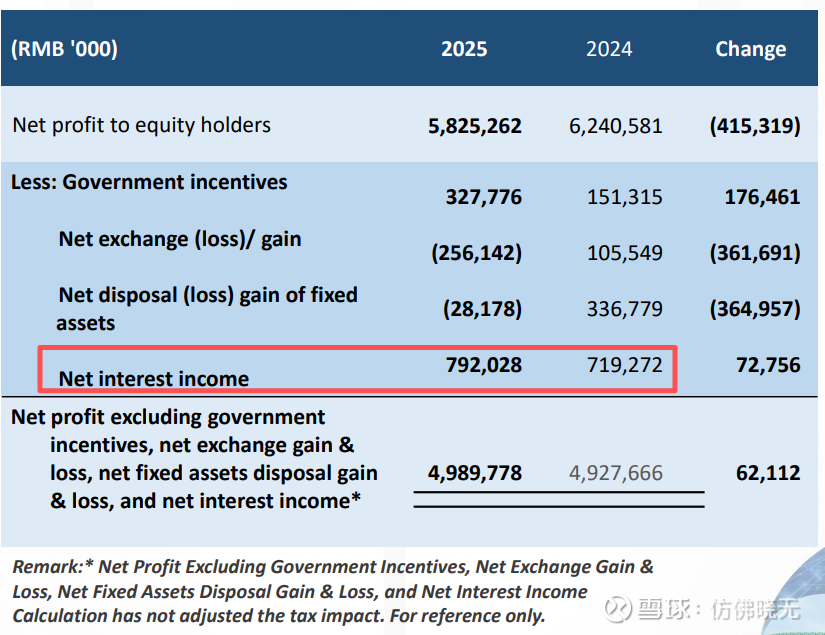
Task: Select the value 151,315
Action: 625,197
